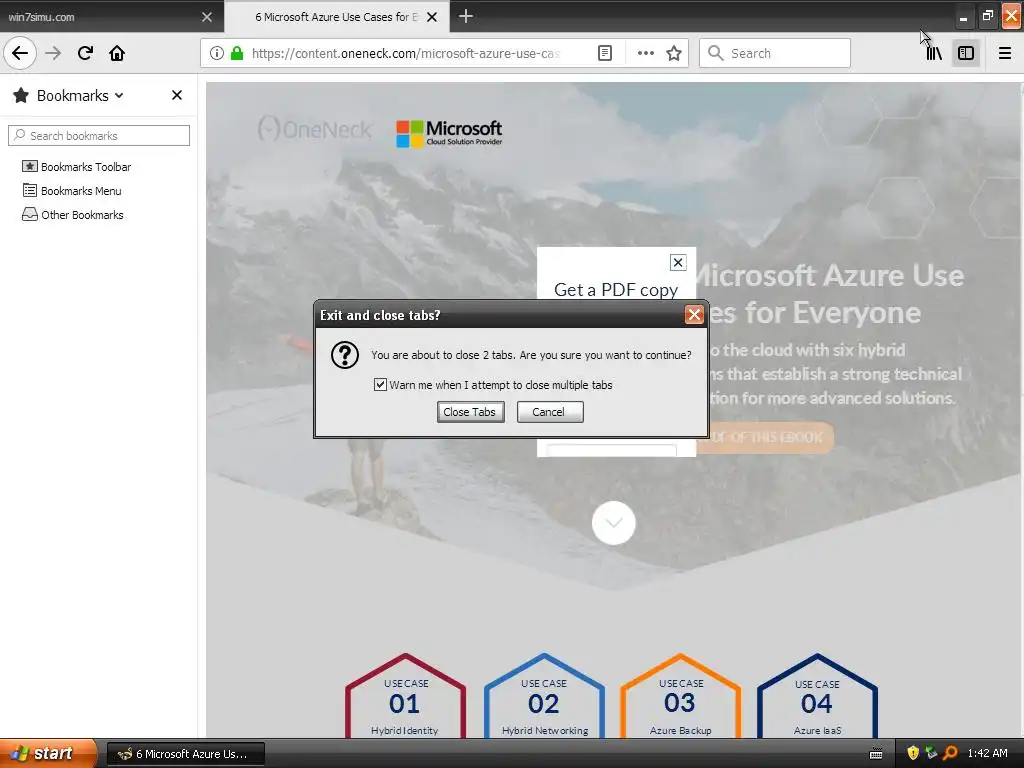Open Other Bookmarks folder
The image size is (1024, 768).
[72, 215]
